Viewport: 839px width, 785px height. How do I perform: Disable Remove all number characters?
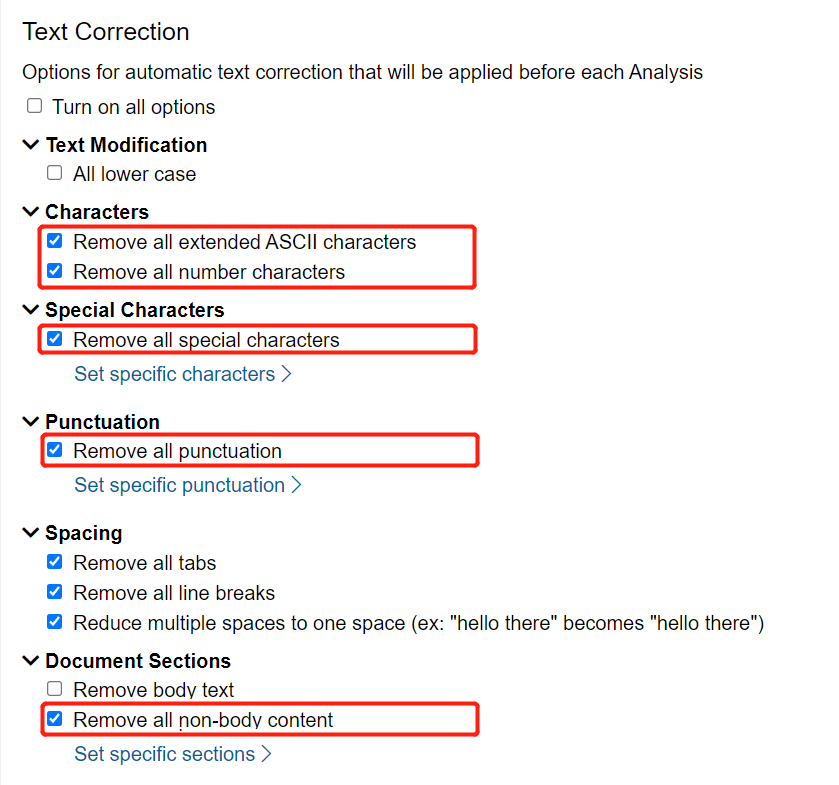click(x=54, y=270)
